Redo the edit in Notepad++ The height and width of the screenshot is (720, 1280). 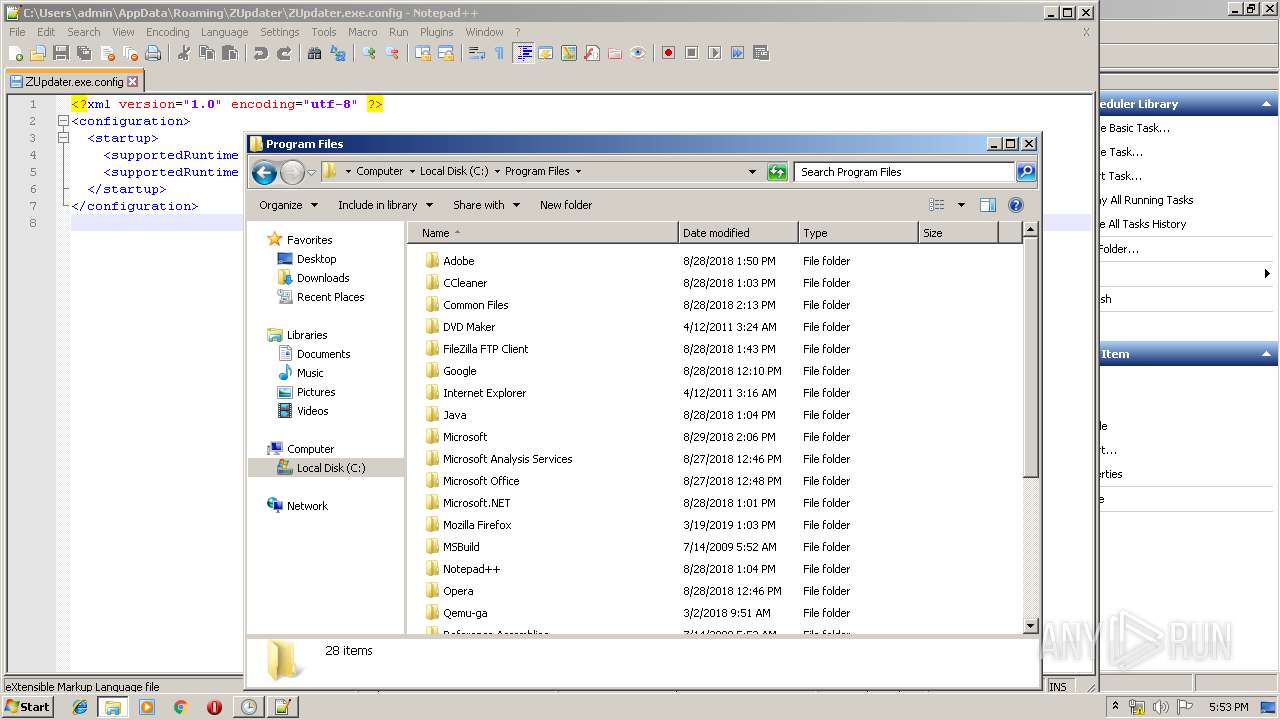tap(284, 53)
